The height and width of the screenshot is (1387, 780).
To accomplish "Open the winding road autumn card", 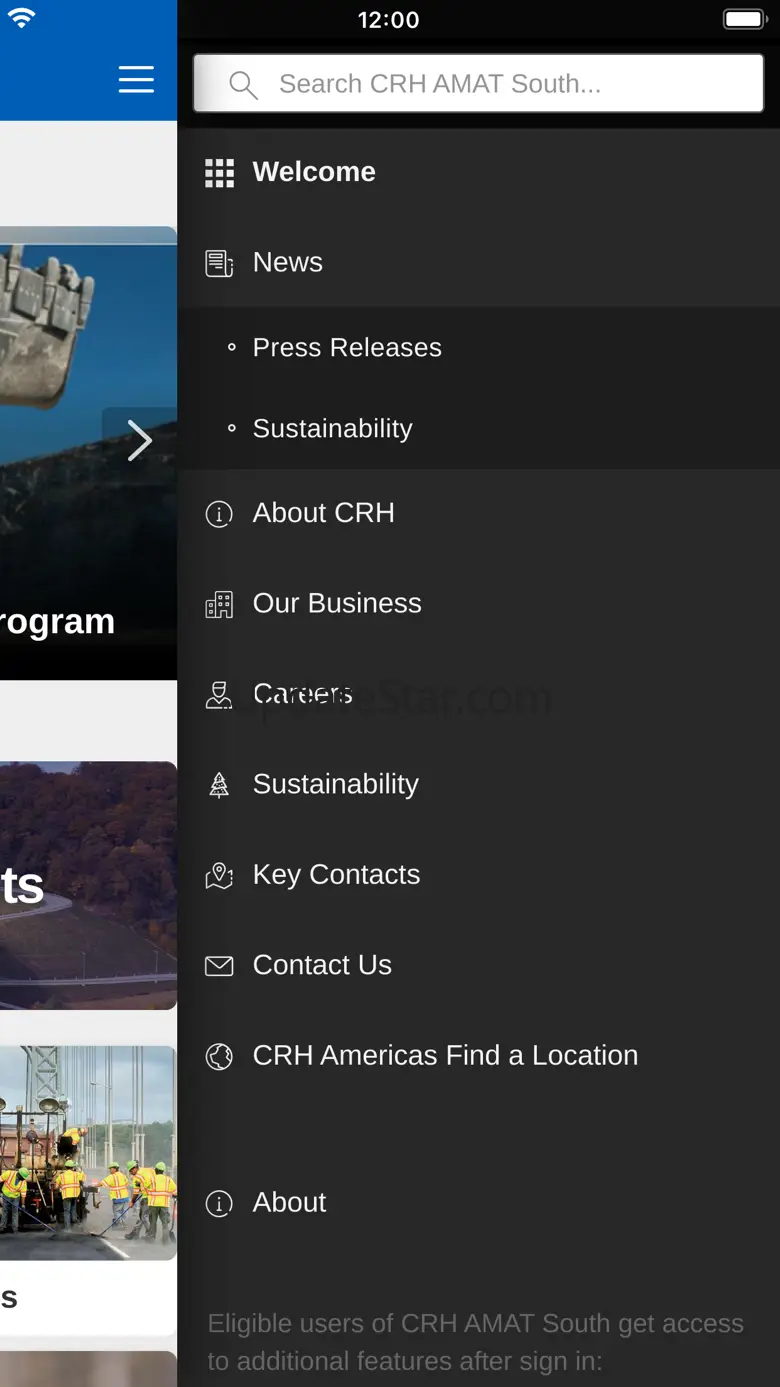I will pos(88,886).
